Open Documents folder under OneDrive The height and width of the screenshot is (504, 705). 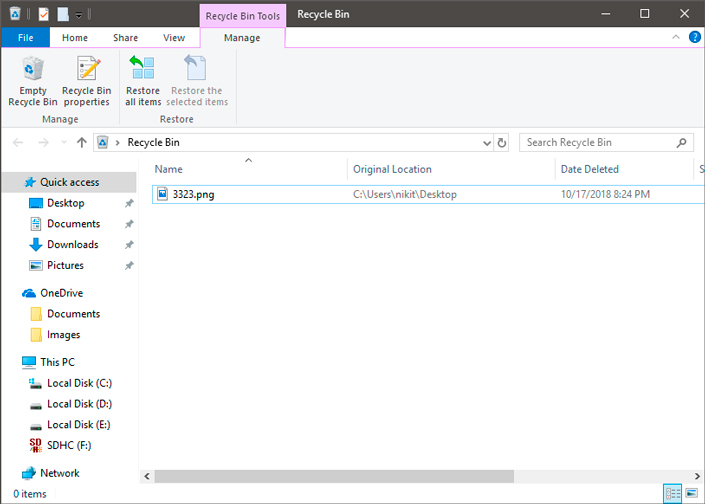pyautogui.click(x=74, y=314)
